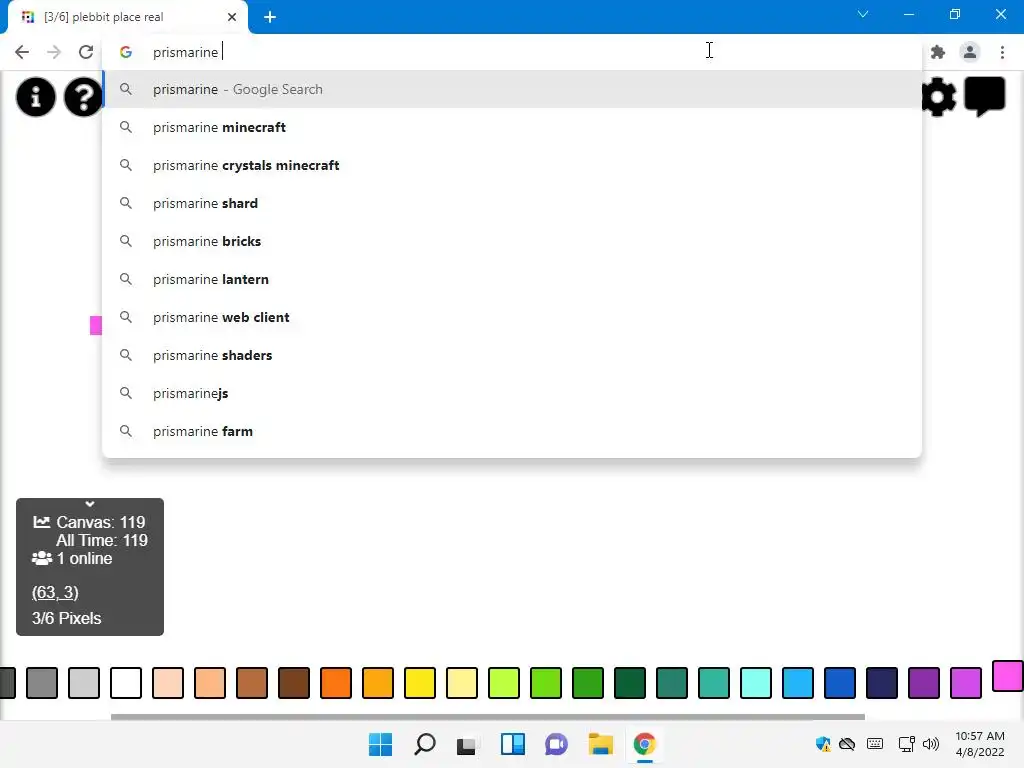Select the medium gray color swatch

click(x=42, y=683)
